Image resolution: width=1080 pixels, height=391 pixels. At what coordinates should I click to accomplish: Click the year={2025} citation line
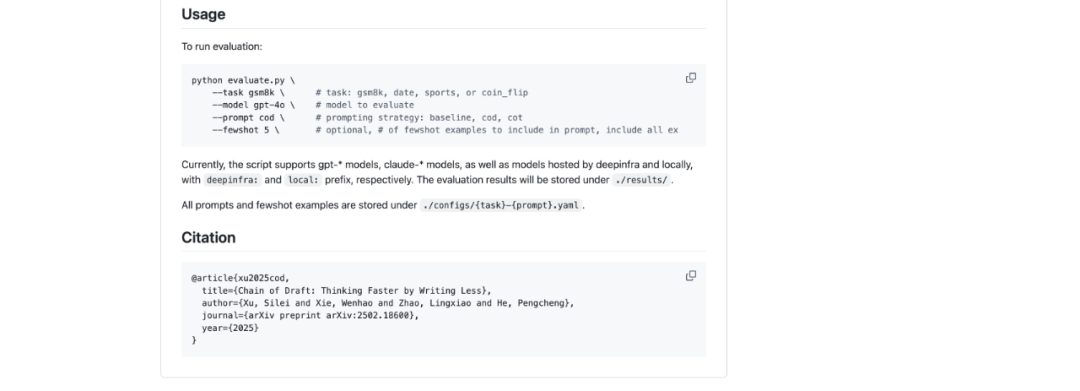(230, 328)
